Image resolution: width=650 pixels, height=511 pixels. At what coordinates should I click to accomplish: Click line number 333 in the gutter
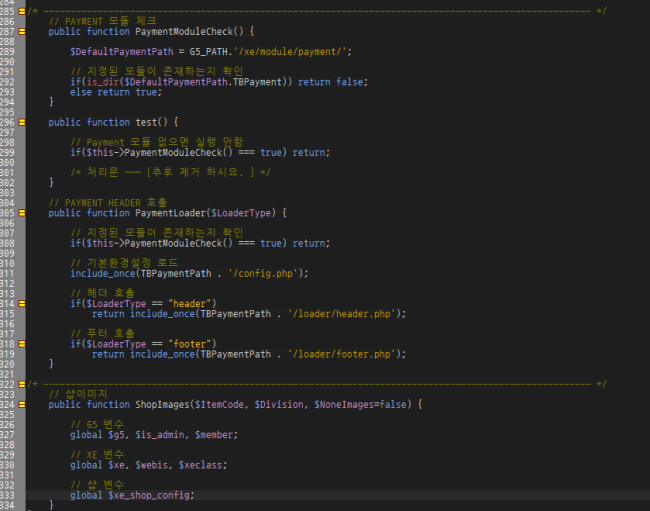[9, 494]
